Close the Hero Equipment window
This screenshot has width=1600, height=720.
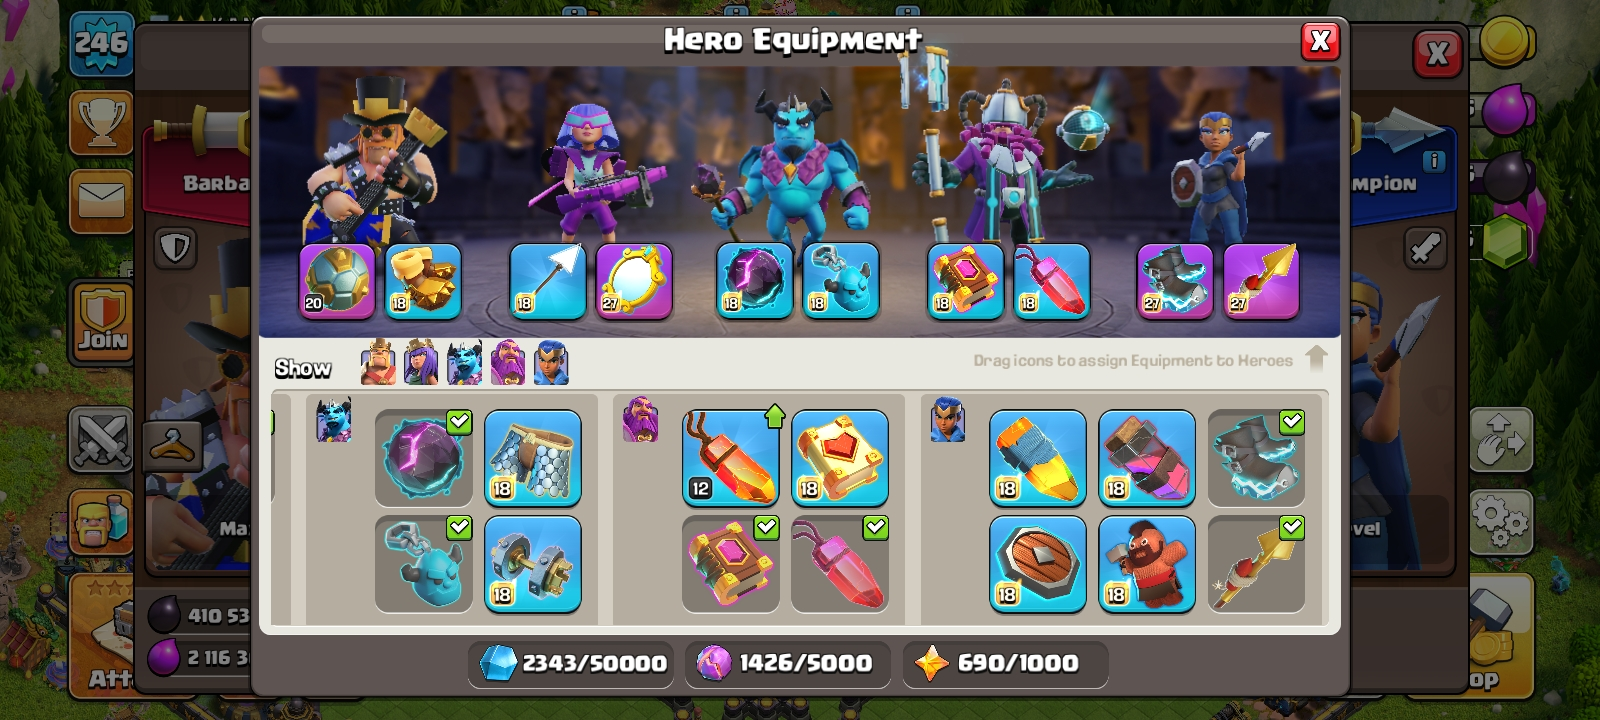1320,41
